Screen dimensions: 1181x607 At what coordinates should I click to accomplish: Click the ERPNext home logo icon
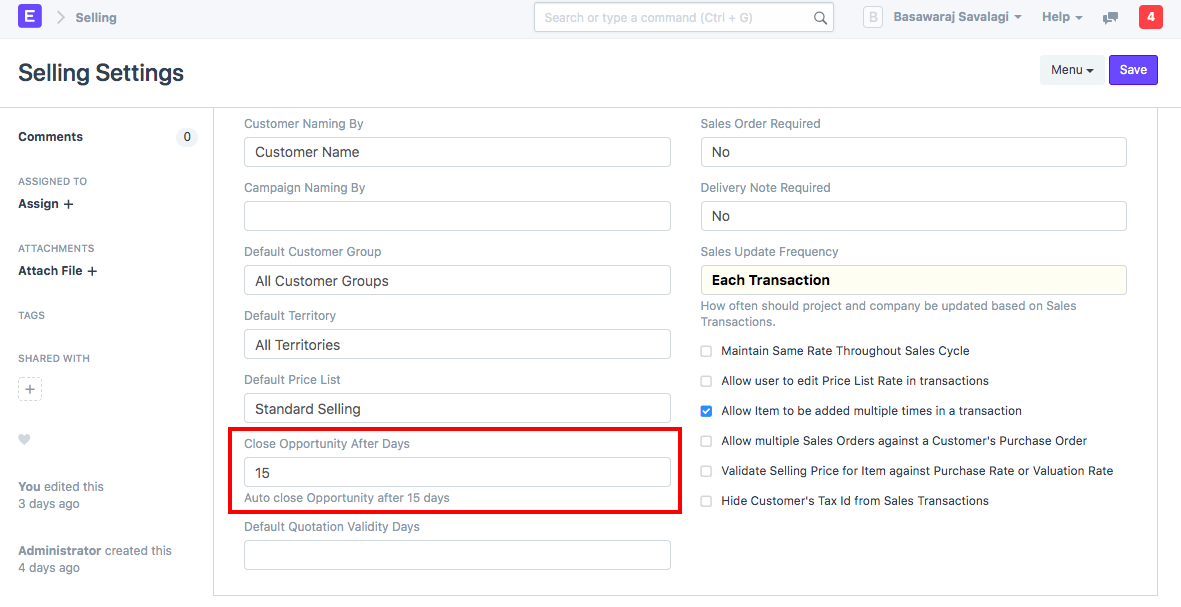pyautogui.click(x=30, y=17)
